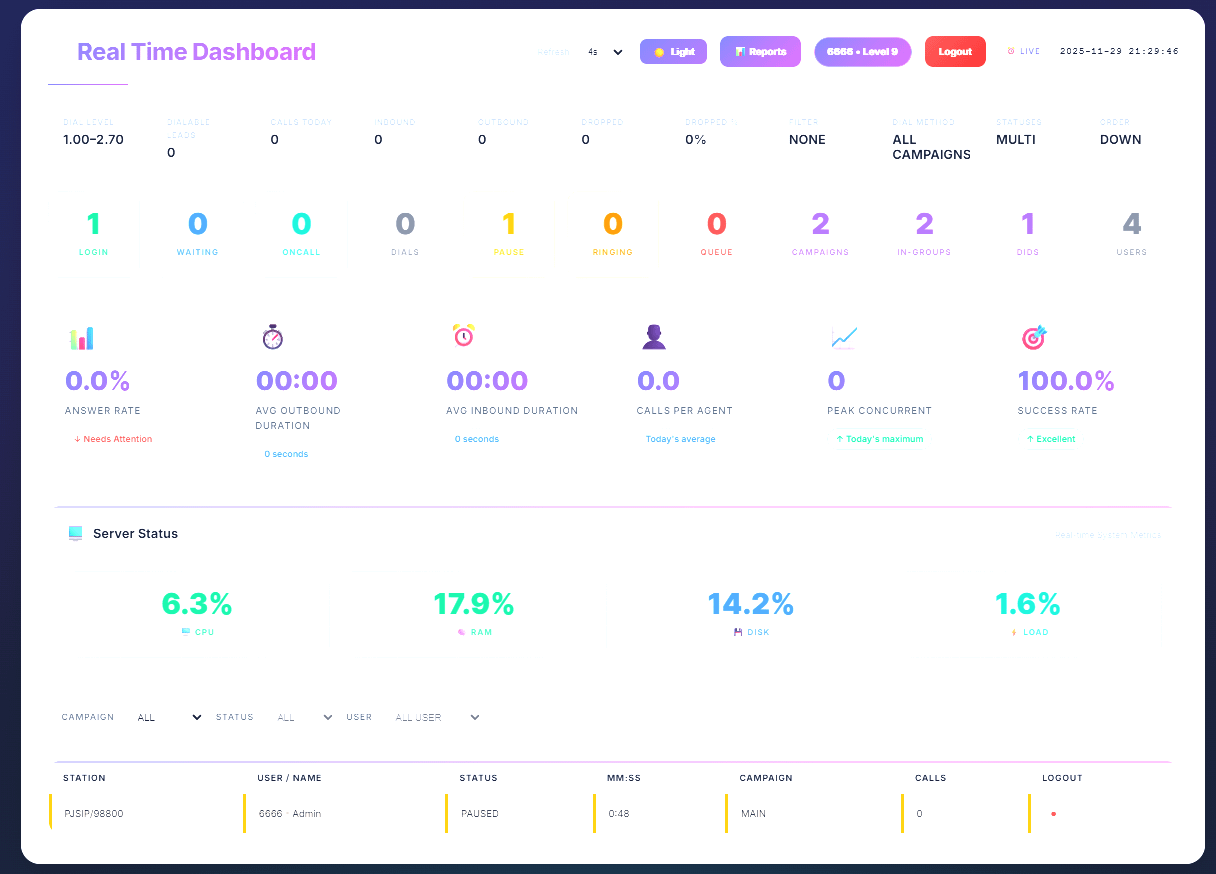Click the RAM icon under 17.9%
This screenshot has height=874, width=1216.
[461, 632]
